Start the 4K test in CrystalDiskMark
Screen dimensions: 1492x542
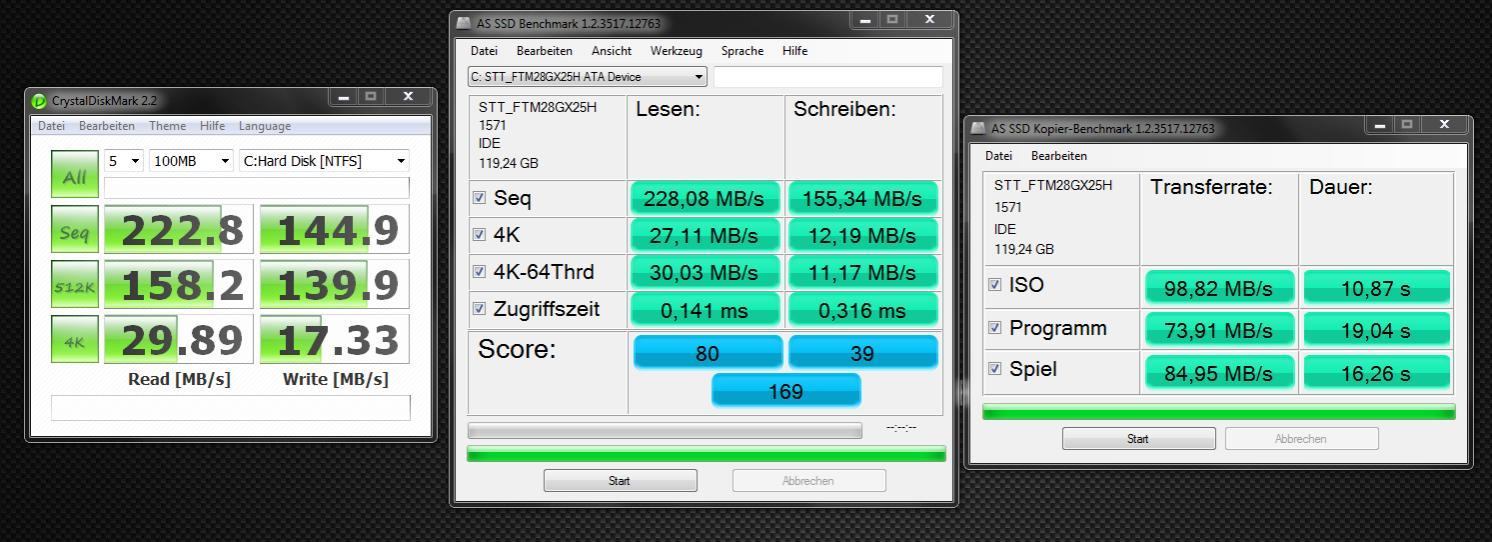pos(75,340)
